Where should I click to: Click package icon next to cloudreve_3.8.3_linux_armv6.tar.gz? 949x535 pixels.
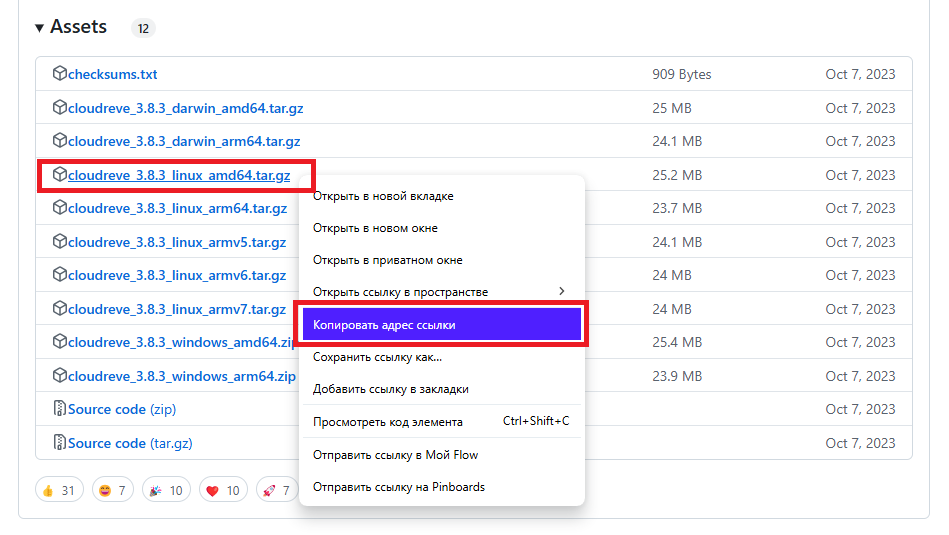(x=59, y=275)
